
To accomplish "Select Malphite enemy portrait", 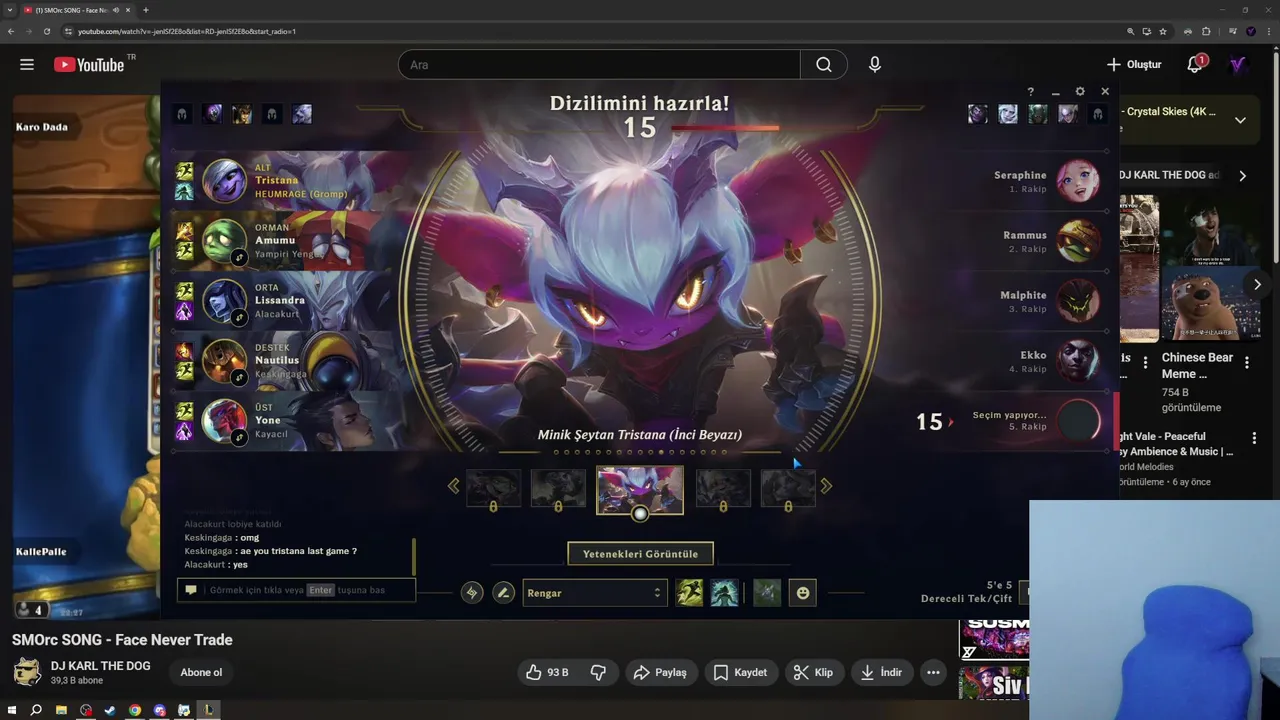I will click(1078, 301).
